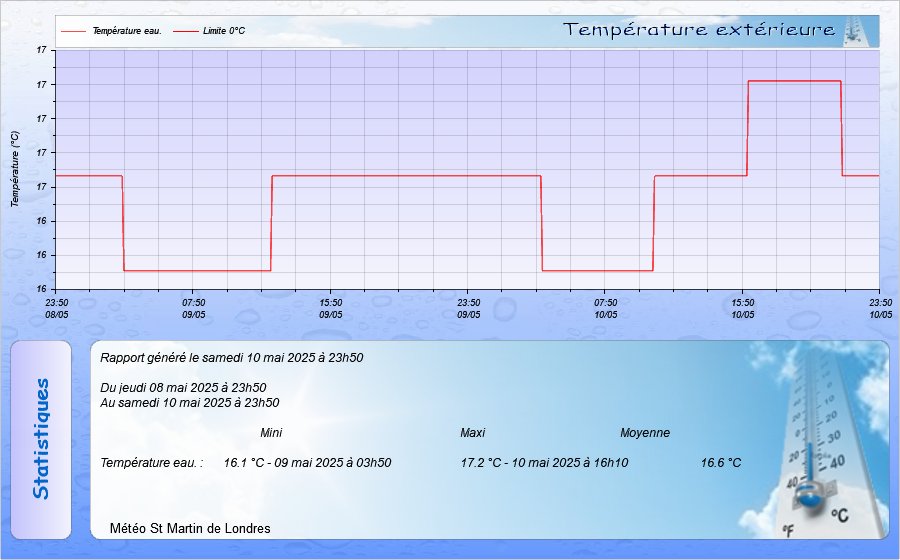Select the red line swatch for Limite 0°C

pyautogui.click(x=185, y=31)
